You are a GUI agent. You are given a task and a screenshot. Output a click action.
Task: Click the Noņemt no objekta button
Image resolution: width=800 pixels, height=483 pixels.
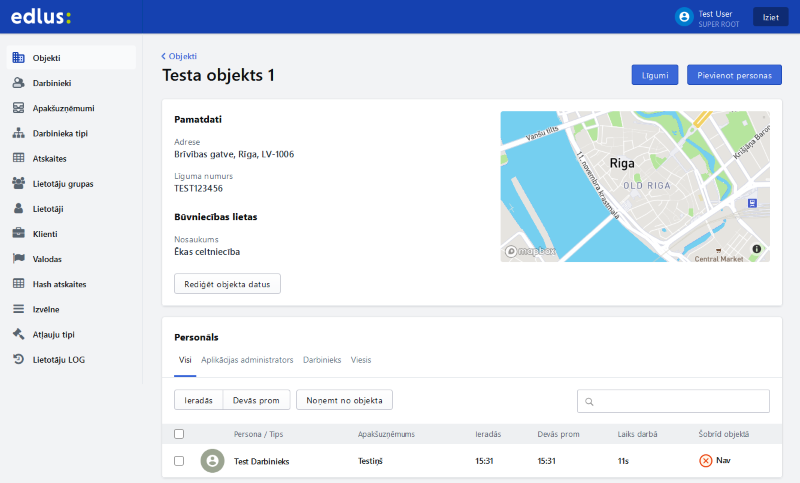click(x=344, y=400)
